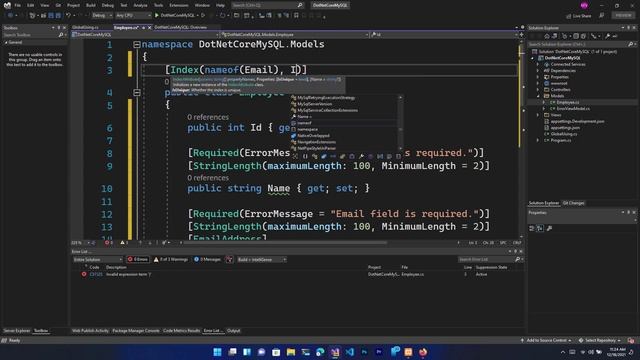This screenshot has width=640, height=360.
Task: Collapse the namespace block on line 1
Action: click(137, 44)
